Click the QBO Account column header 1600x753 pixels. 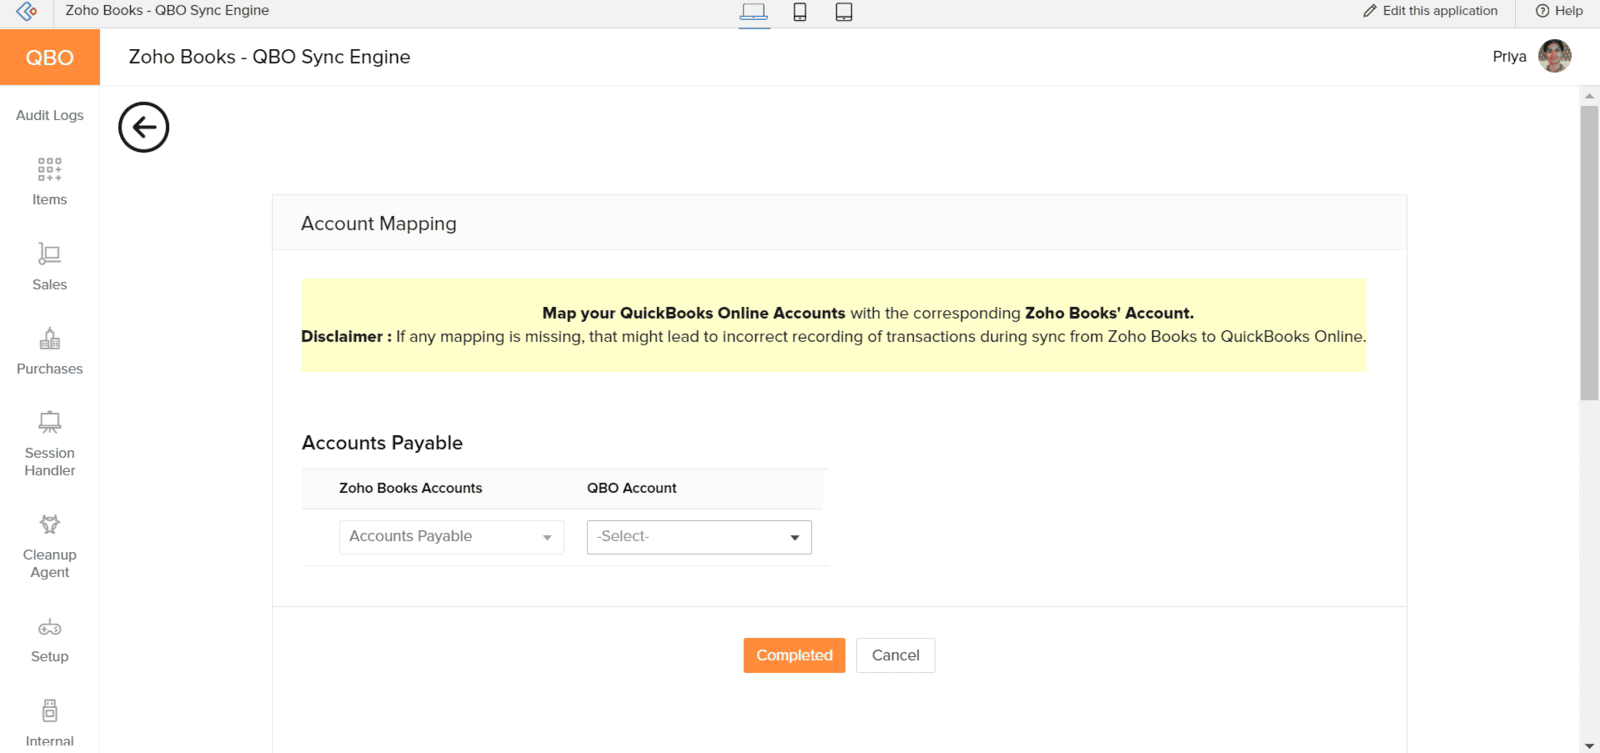[x=632, y=488]
